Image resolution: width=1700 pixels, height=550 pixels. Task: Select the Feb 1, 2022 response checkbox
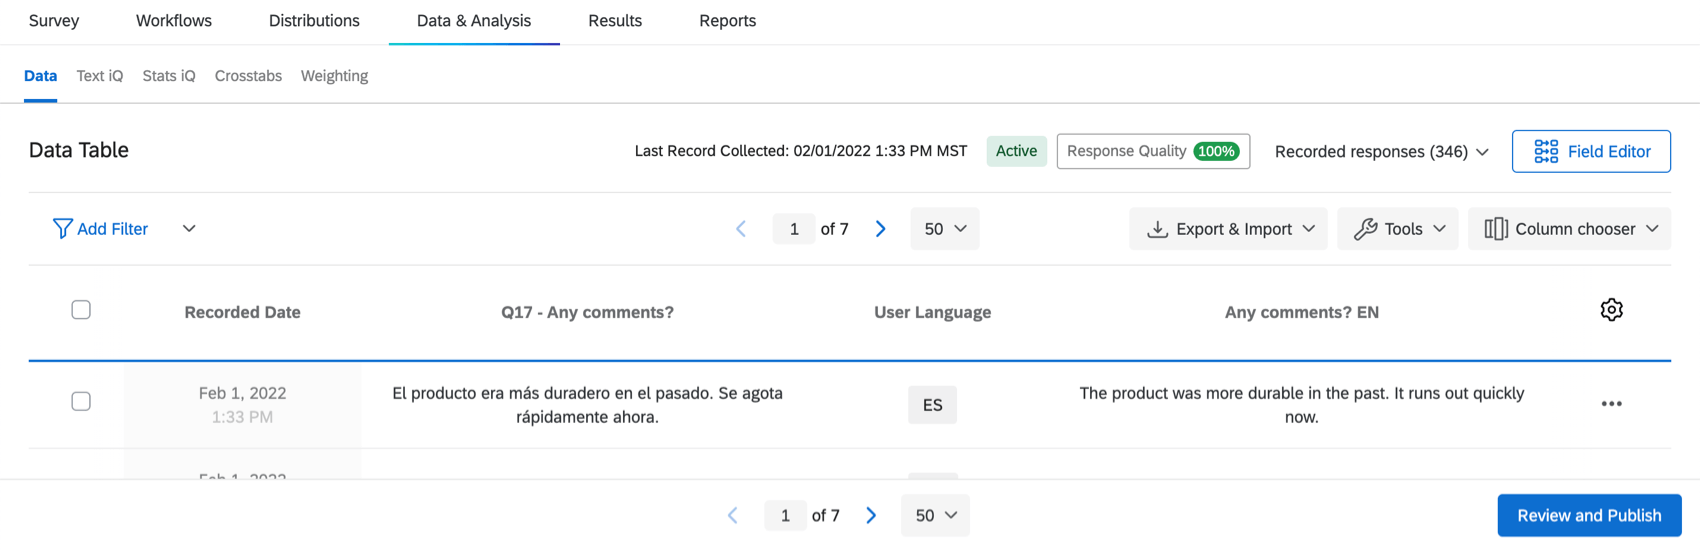click(81, 401)
